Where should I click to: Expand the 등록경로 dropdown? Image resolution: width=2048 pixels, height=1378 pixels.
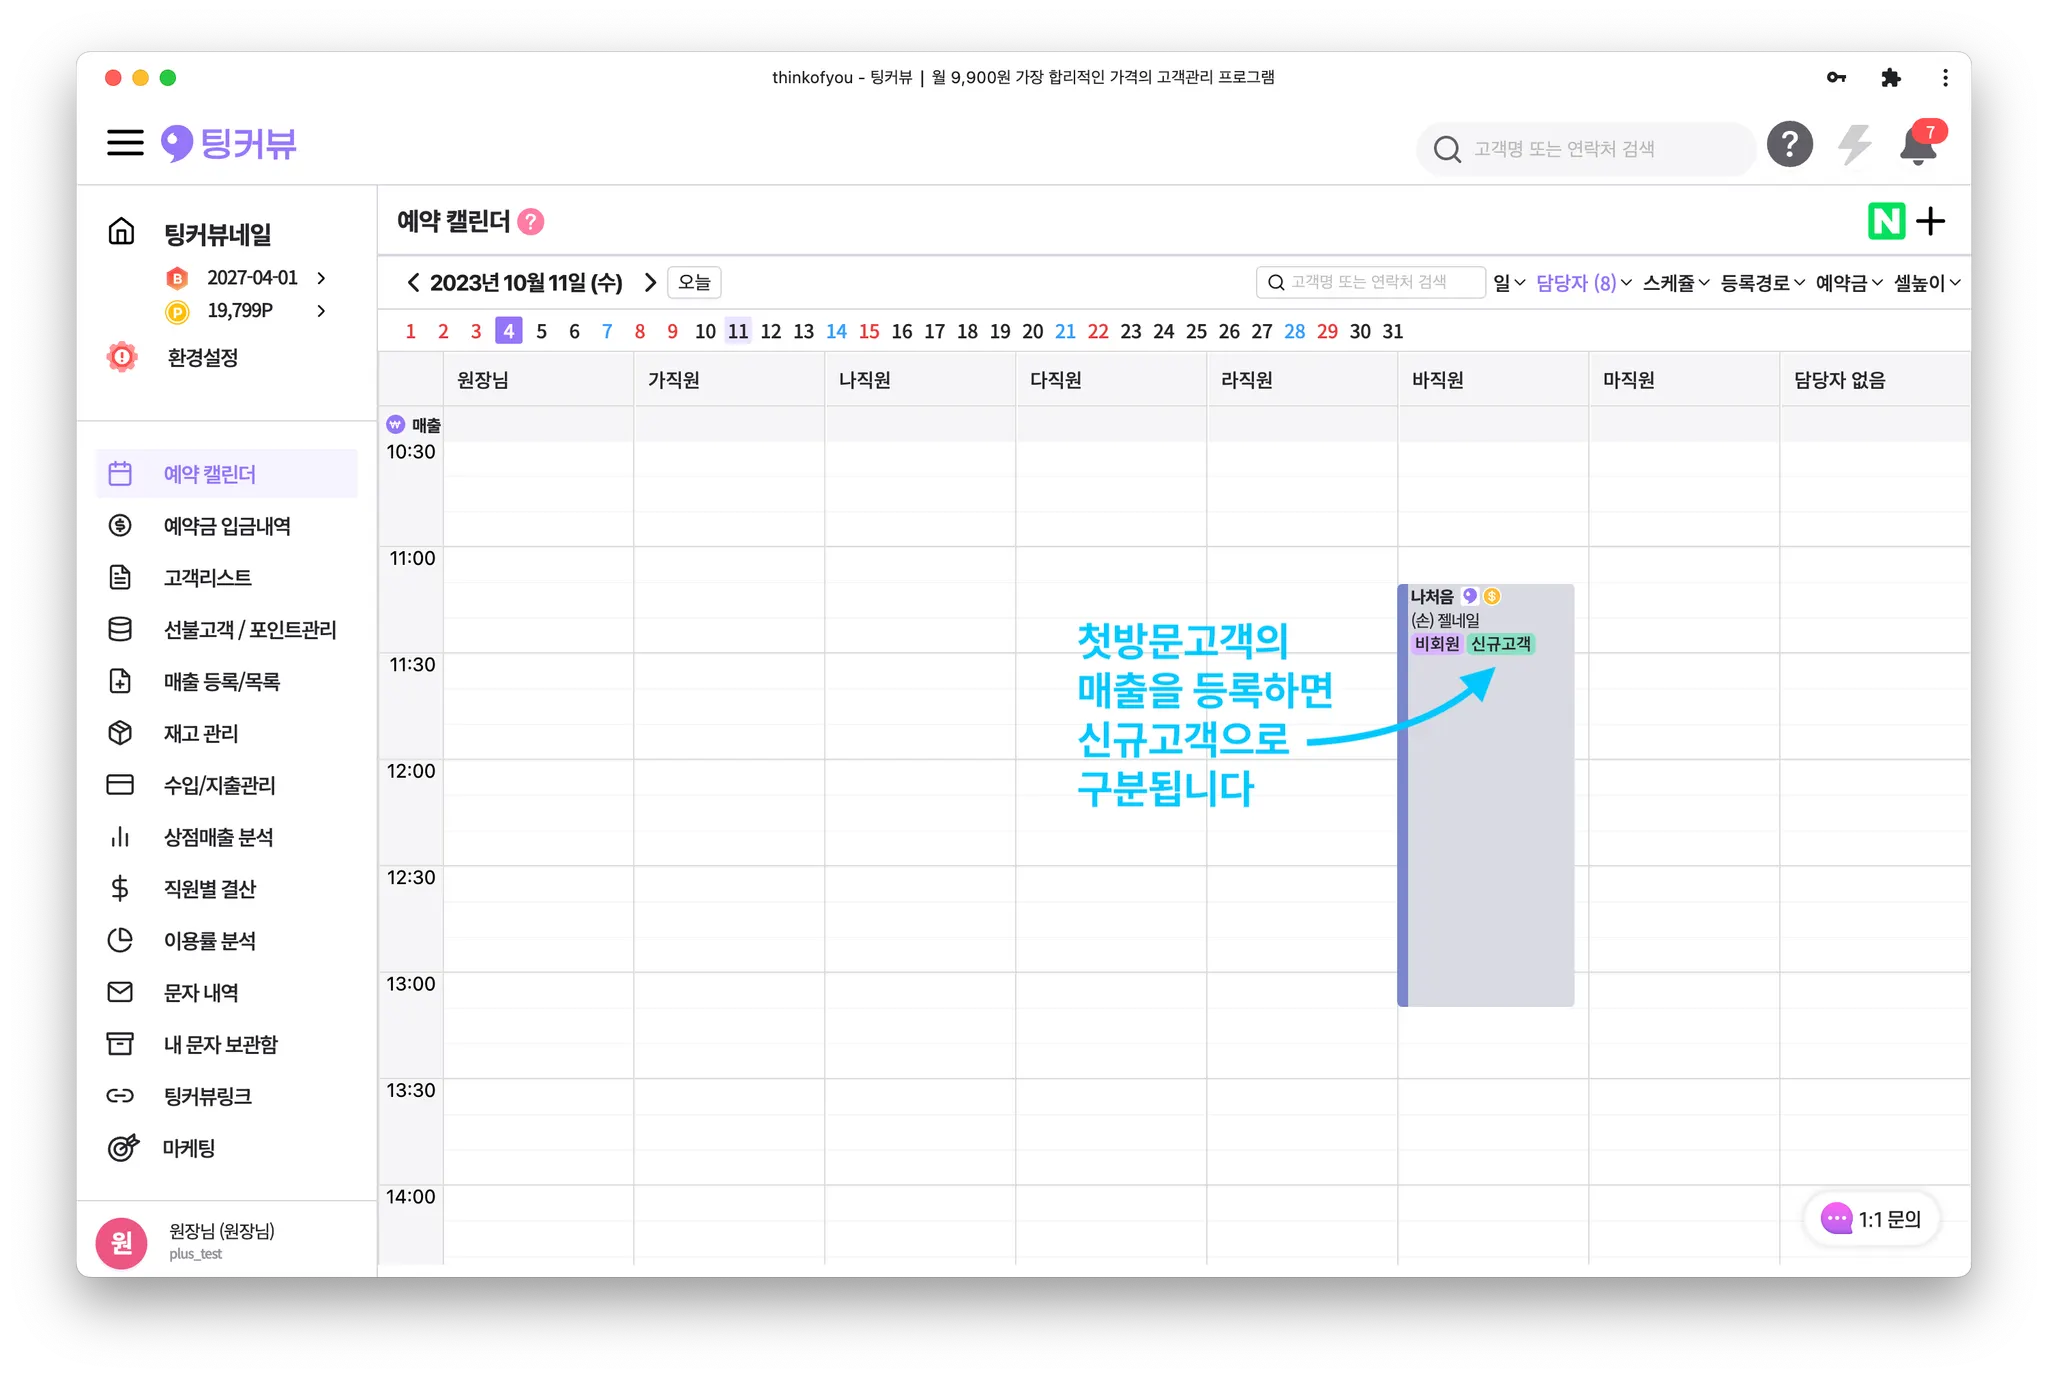1762,283
